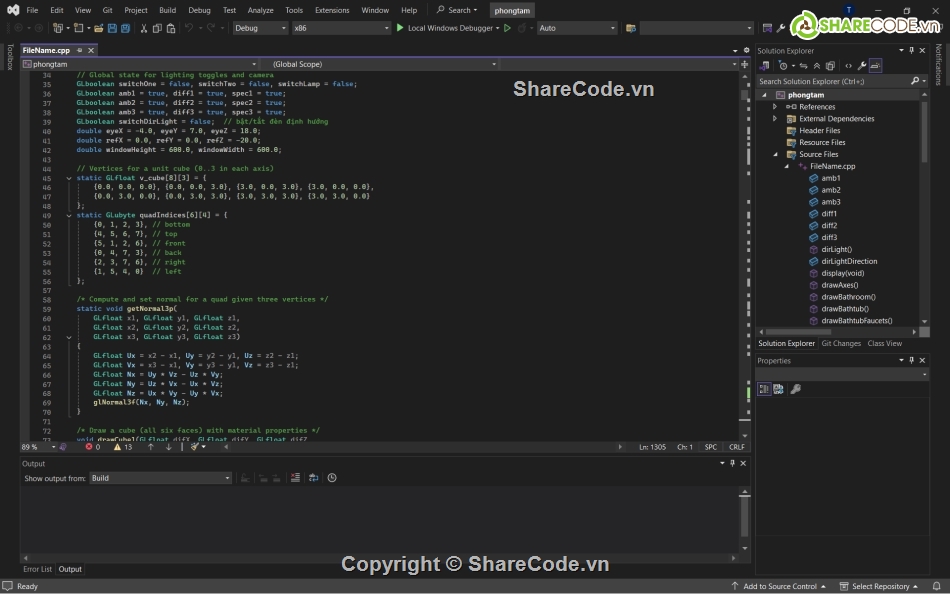
Task: Click the Pending Changes Filter clock icon
Action: 783,65
